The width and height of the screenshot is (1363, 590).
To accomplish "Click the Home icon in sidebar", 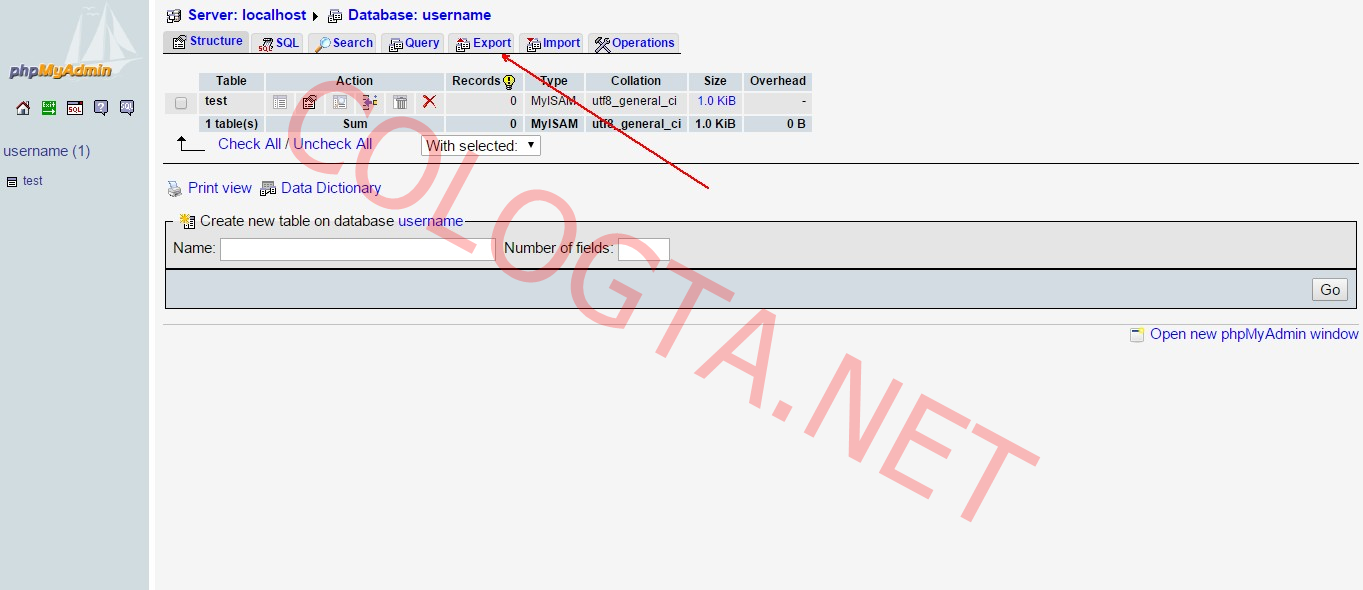I will pyautogui.click(x=23, y=108).
